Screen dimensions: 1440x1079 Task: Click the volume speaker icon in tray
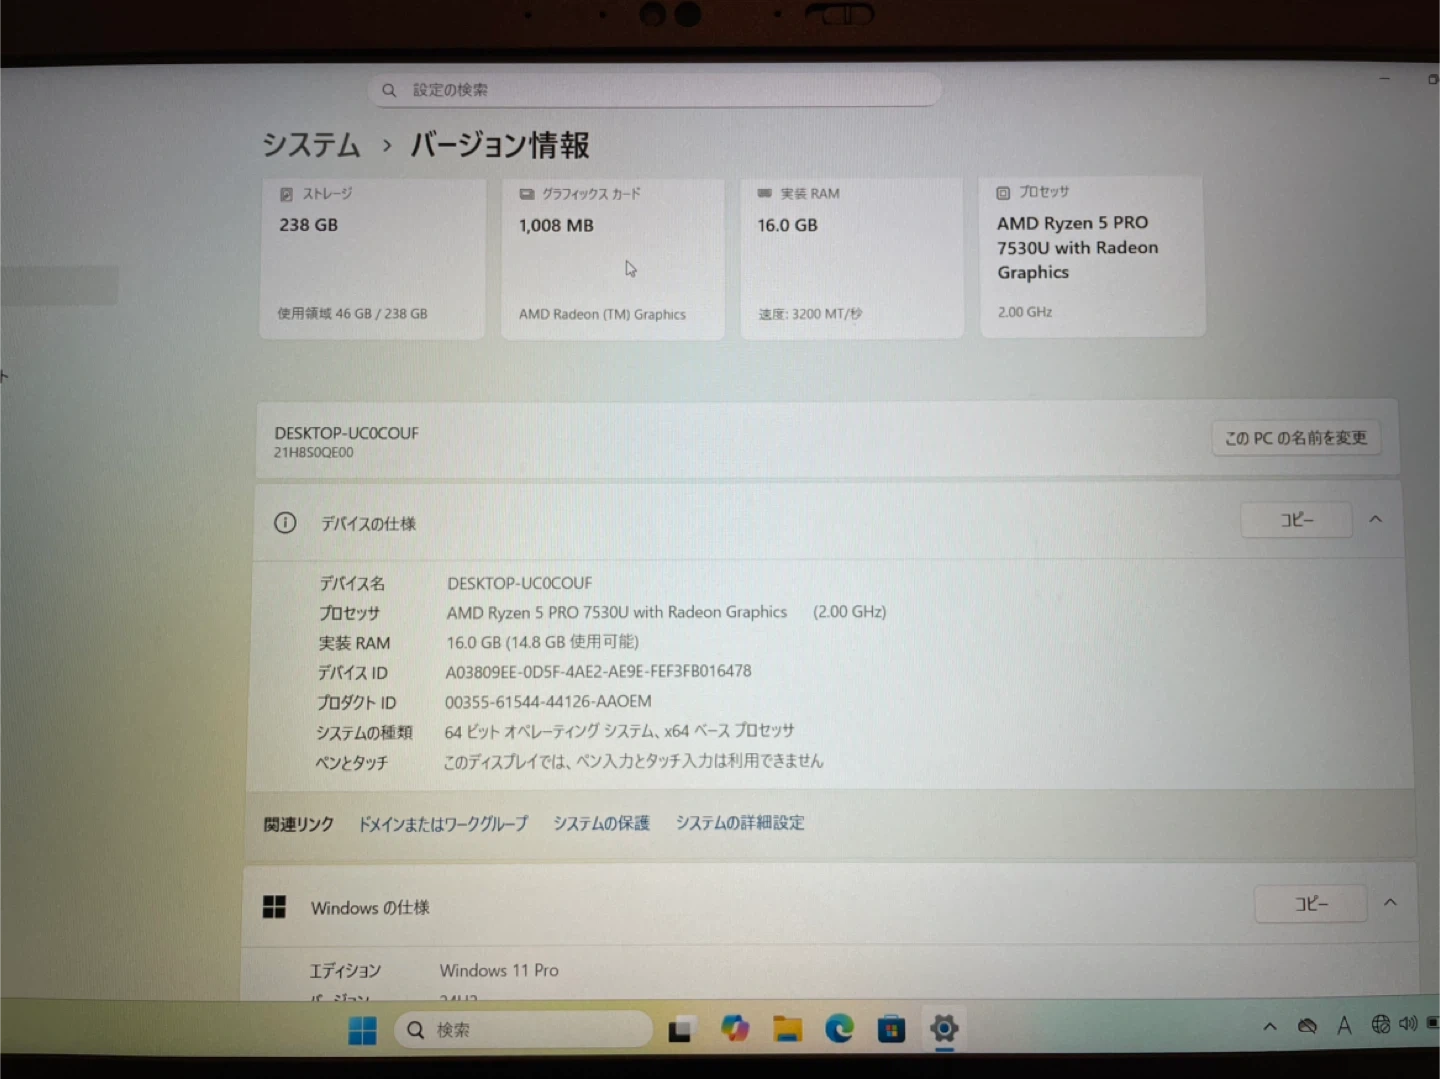point(1408,1024)
